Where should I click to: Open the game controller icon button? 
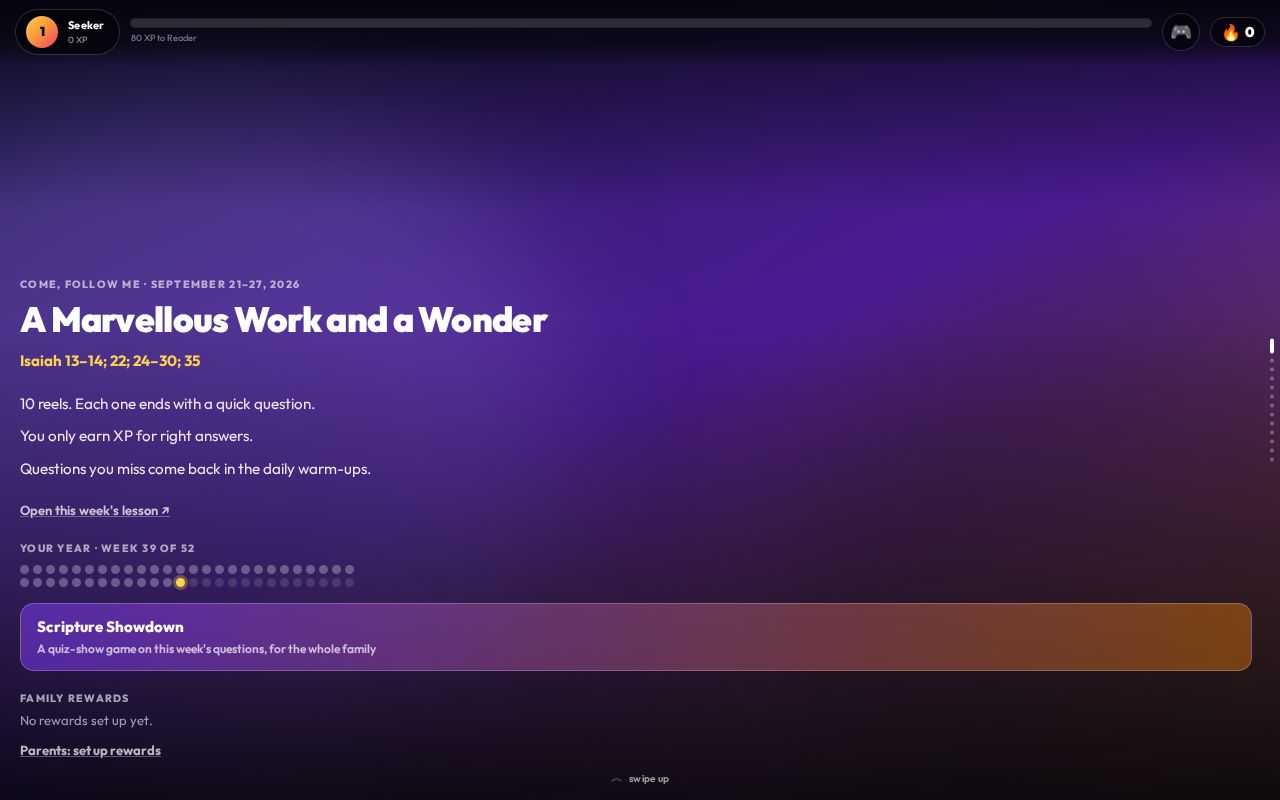(x=1181, y=32)
